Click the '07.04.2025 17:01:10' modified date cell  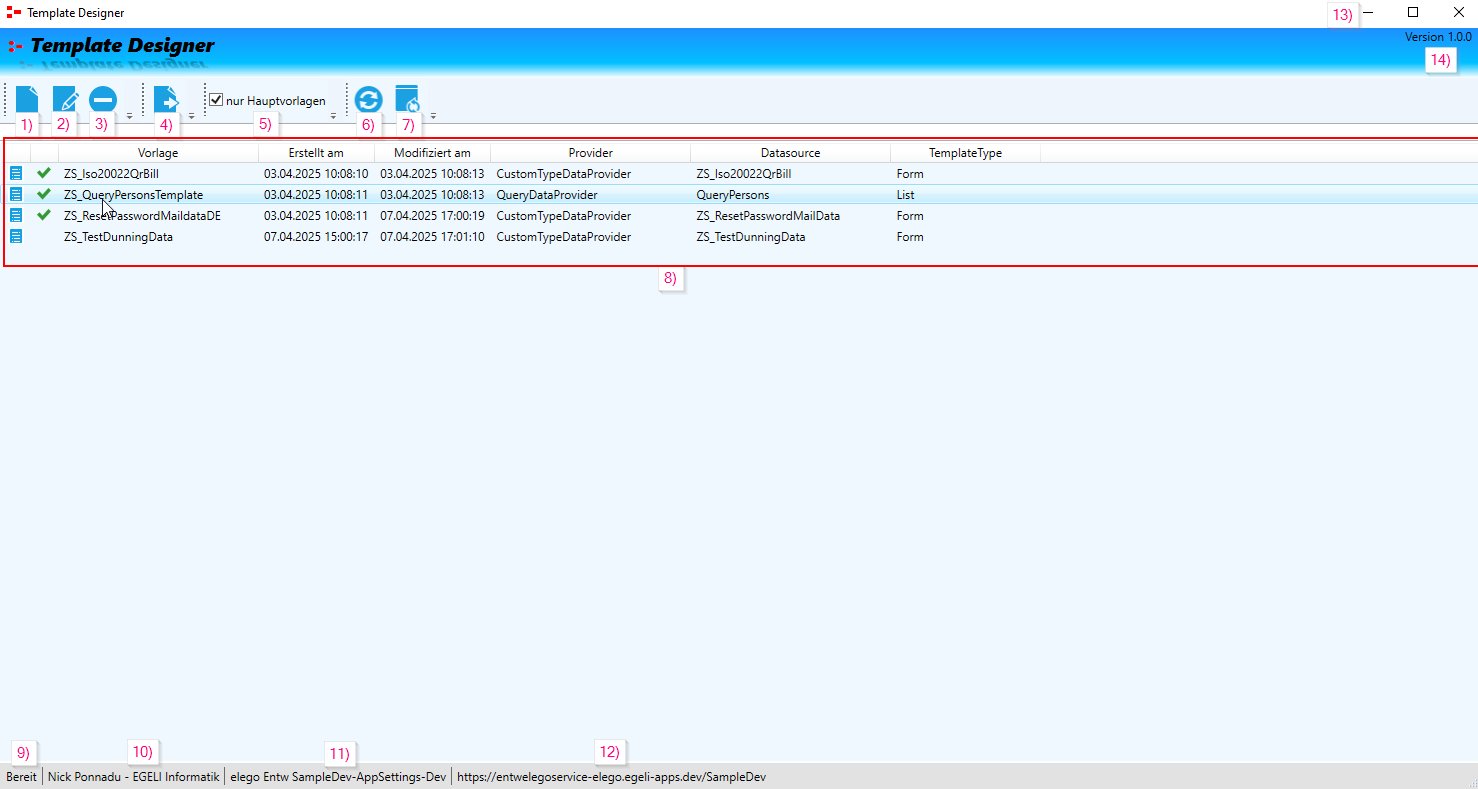tap(432, 237)
